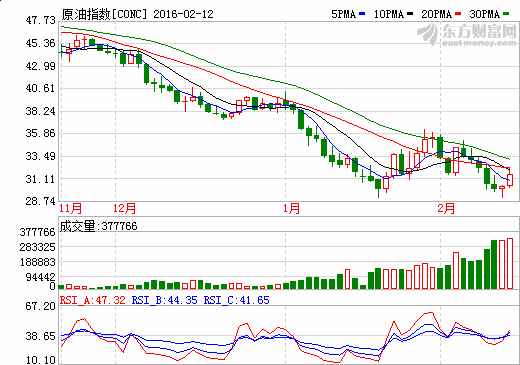This screenshot has height=365, width=520.
Task: Select the 1月 month label on axis
Action: [291, 209]
